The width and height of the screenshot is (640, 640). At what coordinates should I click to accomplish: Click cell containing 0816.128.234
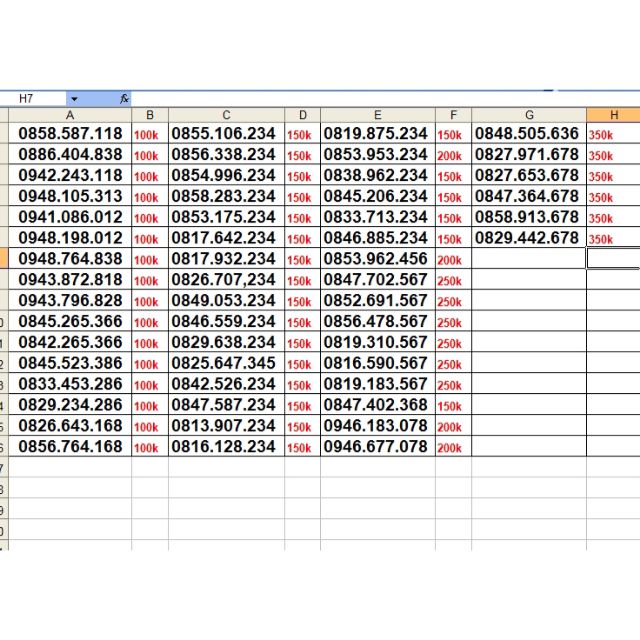pos(226,447)
